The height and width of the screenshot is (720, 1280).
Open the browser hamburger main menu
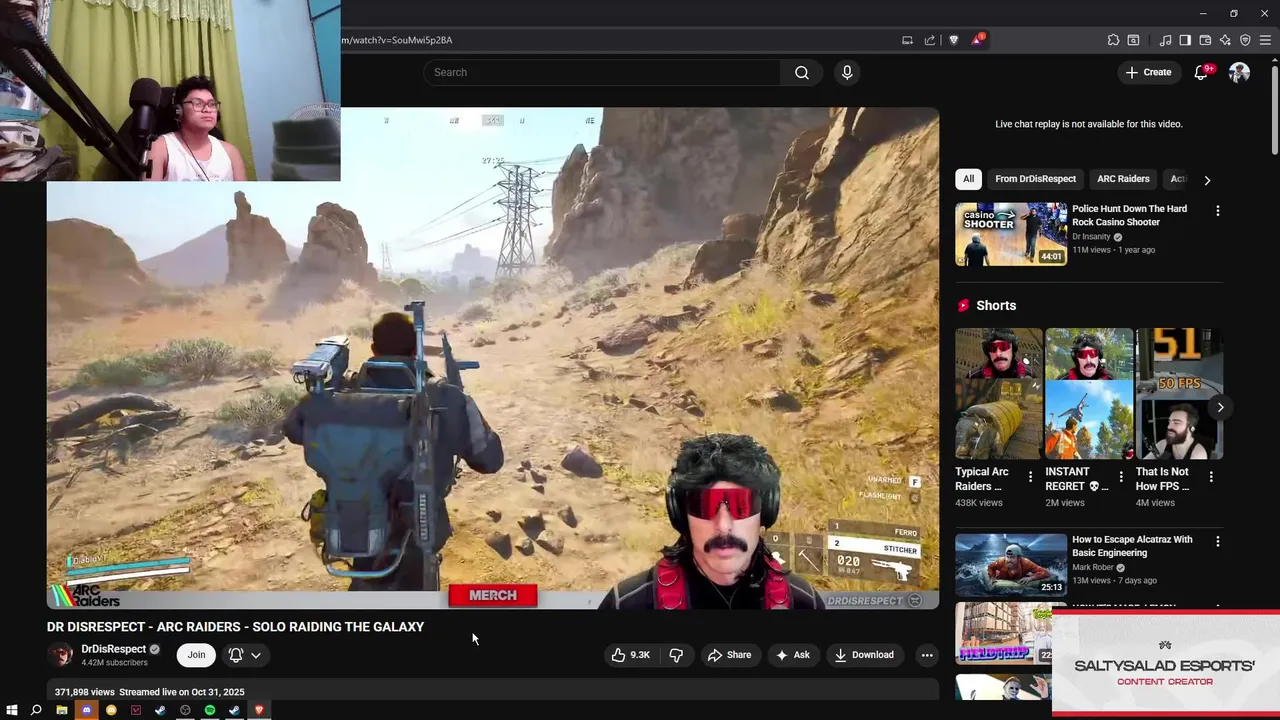(x=1265, y=40)
